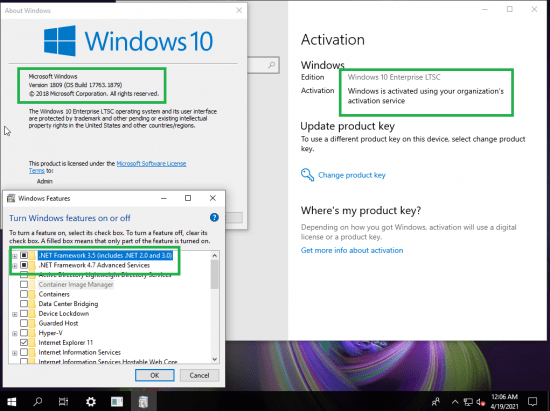
Task: Expand the Hyper-V tree node
Action: [15, 333]
